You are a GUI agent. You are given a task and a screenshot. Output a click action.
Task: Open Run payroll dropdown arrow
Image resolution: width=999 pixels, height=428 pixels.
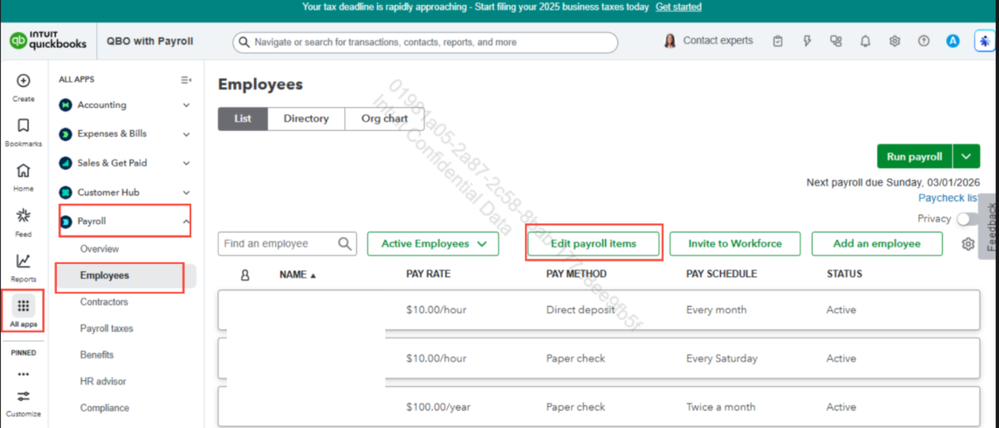[967, 157]
